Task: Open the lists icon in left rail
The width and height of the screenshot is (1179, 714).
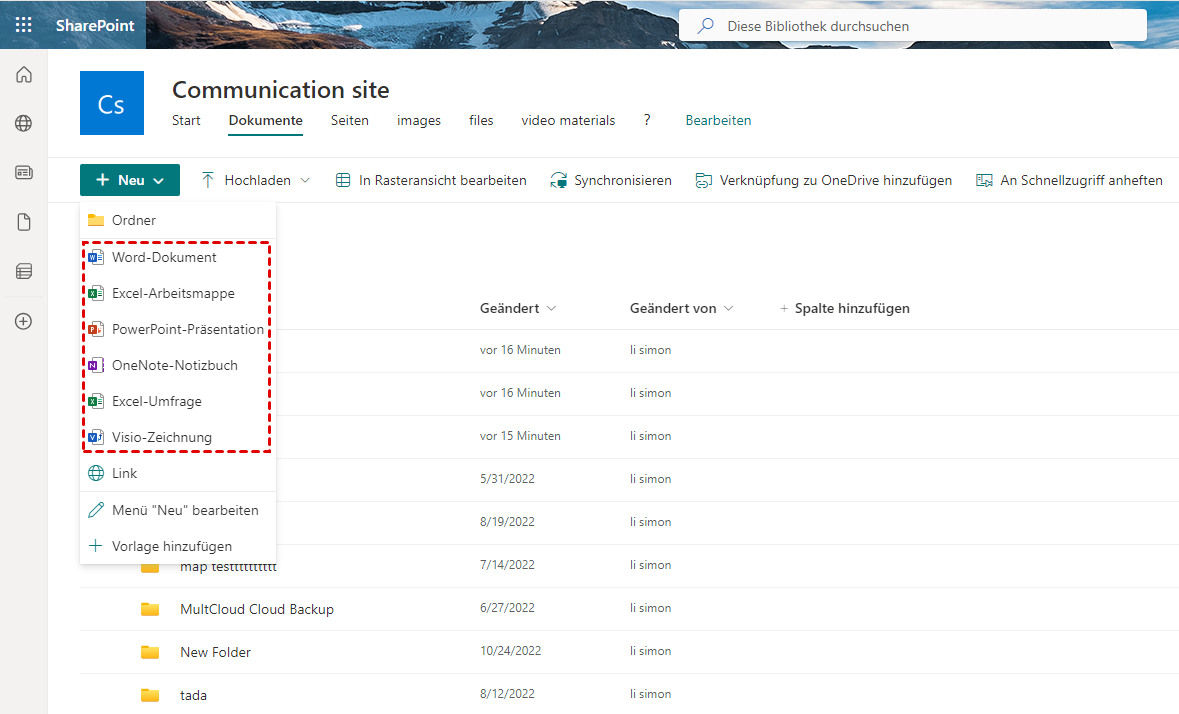Action: pyautogui.click(x=24, y=271)
